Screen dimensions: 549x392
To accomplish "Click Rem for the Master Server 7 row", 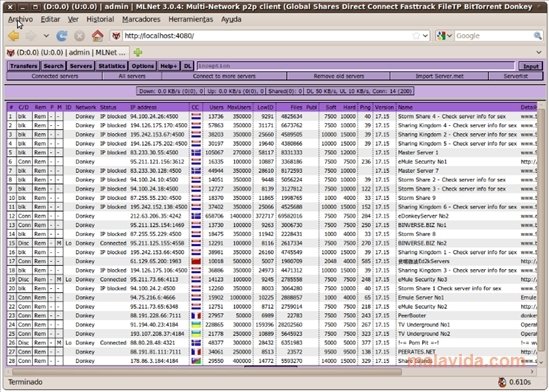I will pos(40,171).
